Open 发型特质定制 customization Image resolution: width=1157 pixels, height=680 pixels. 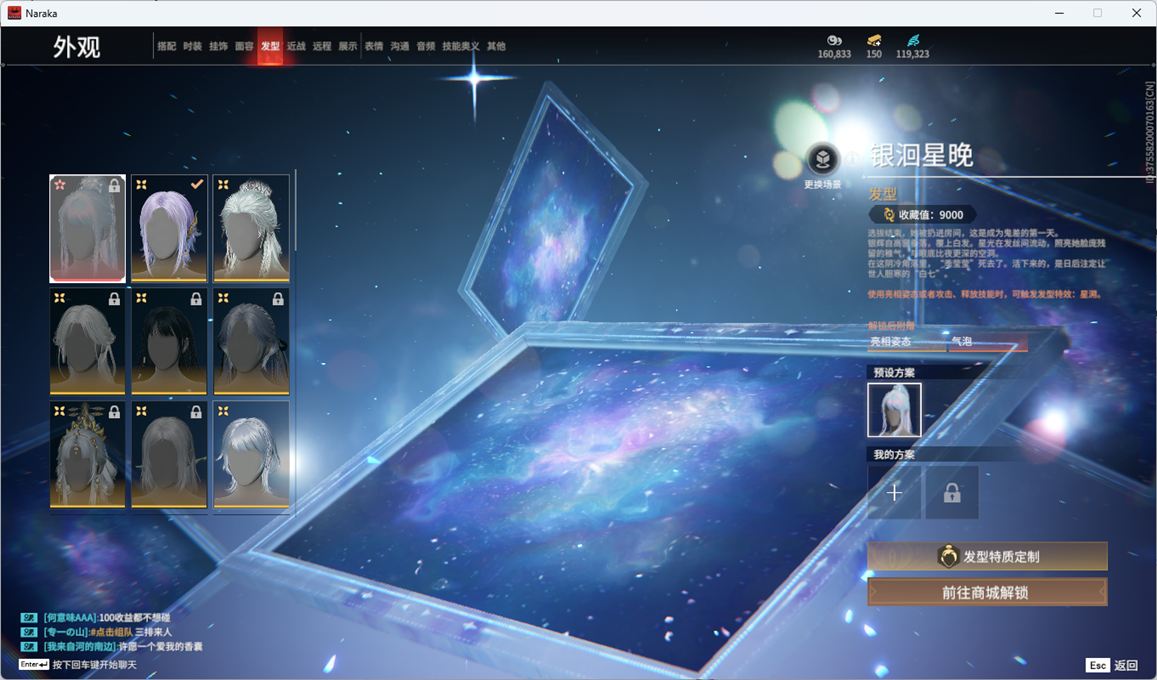987,556
